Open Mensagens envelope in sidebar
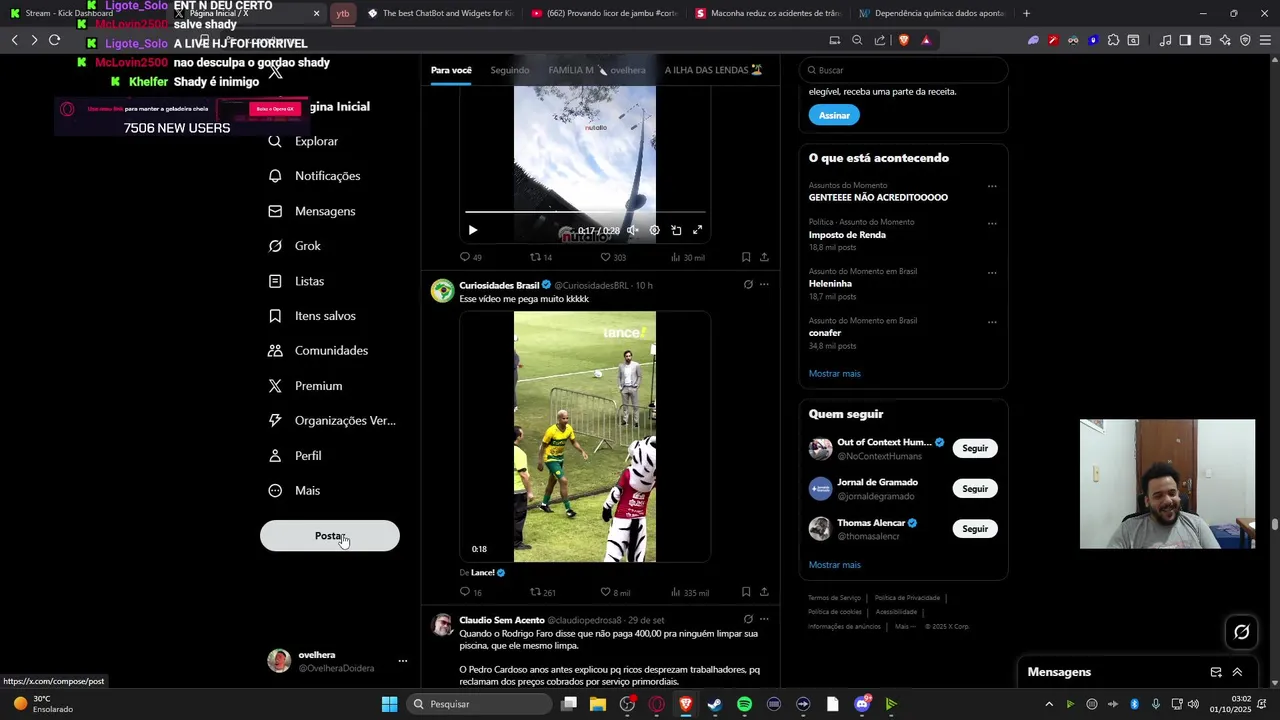Image resolution: width=1280 pixels, height=720 pixels. (x=312, y=211)
